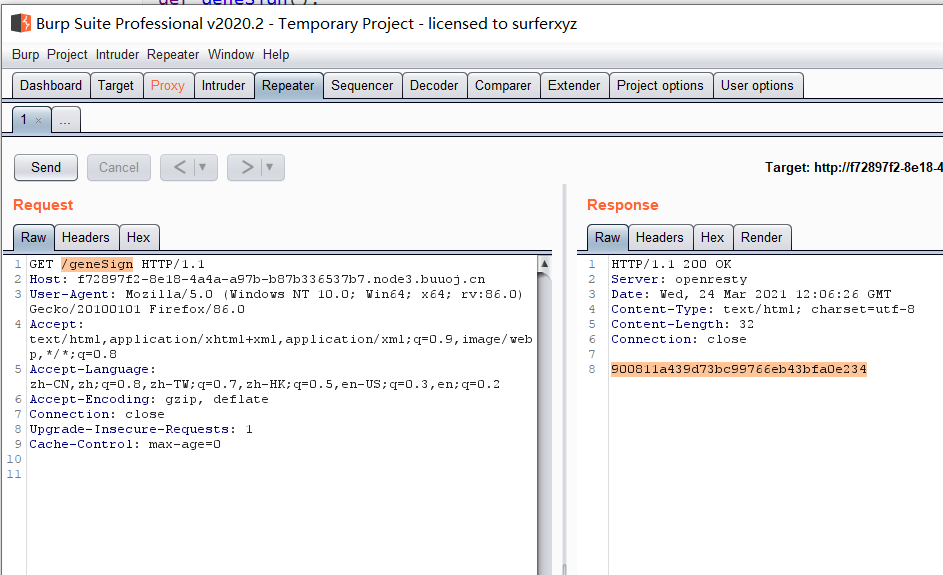Screen dimensions: 943x575
Task: Go forward to the next request in history
Action: coord(247,167)
